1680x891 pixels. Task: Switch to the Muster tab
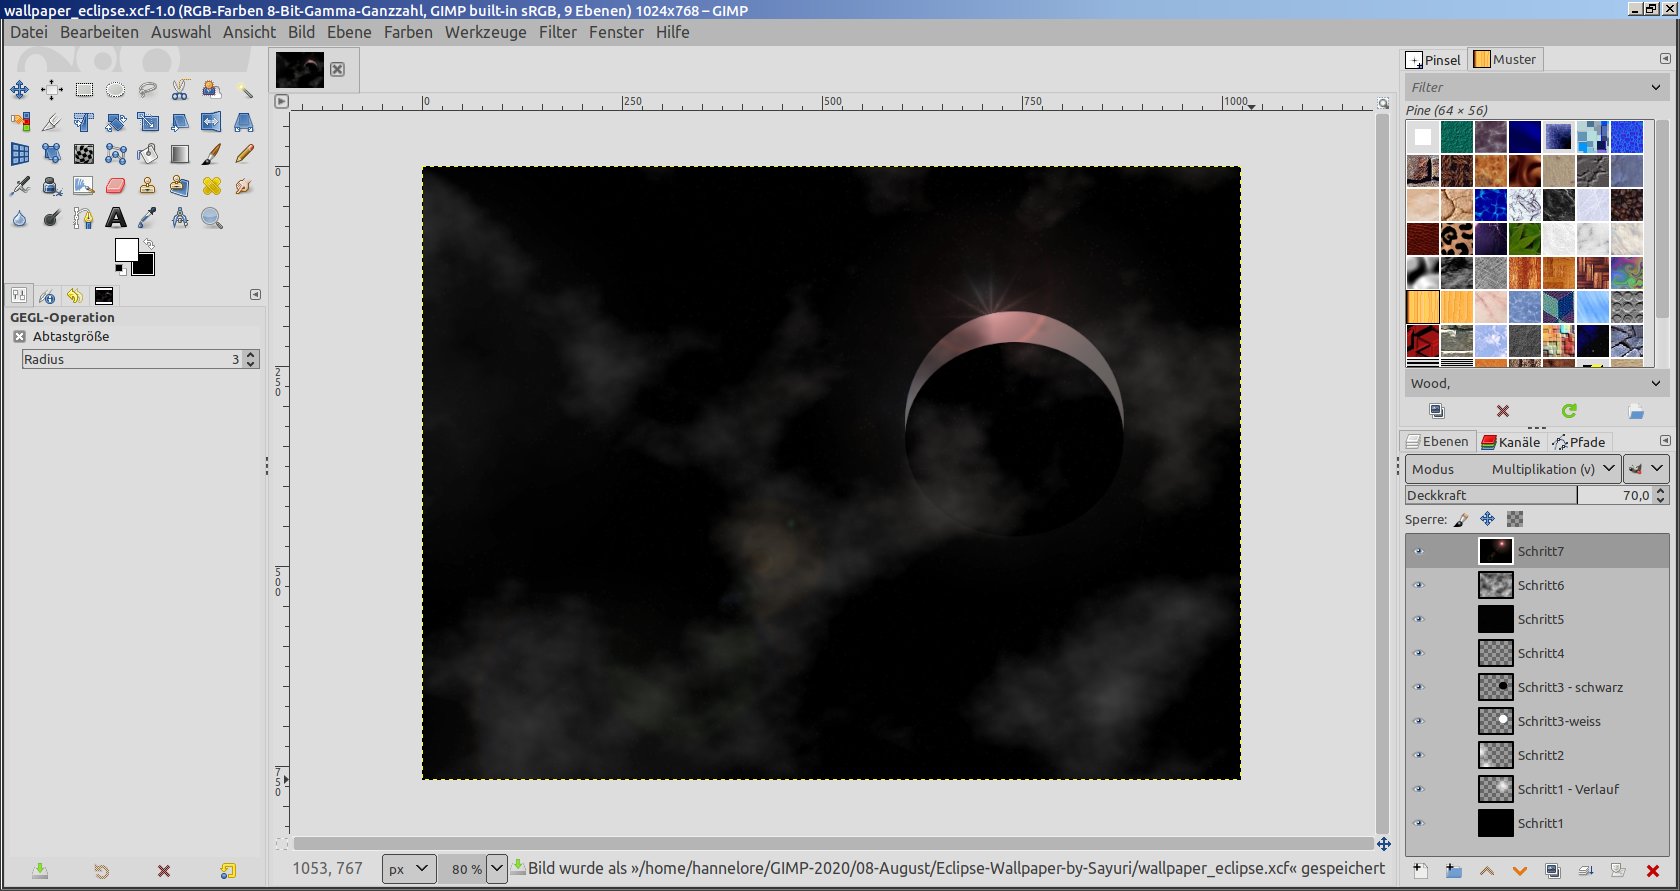coord(1505,60)
